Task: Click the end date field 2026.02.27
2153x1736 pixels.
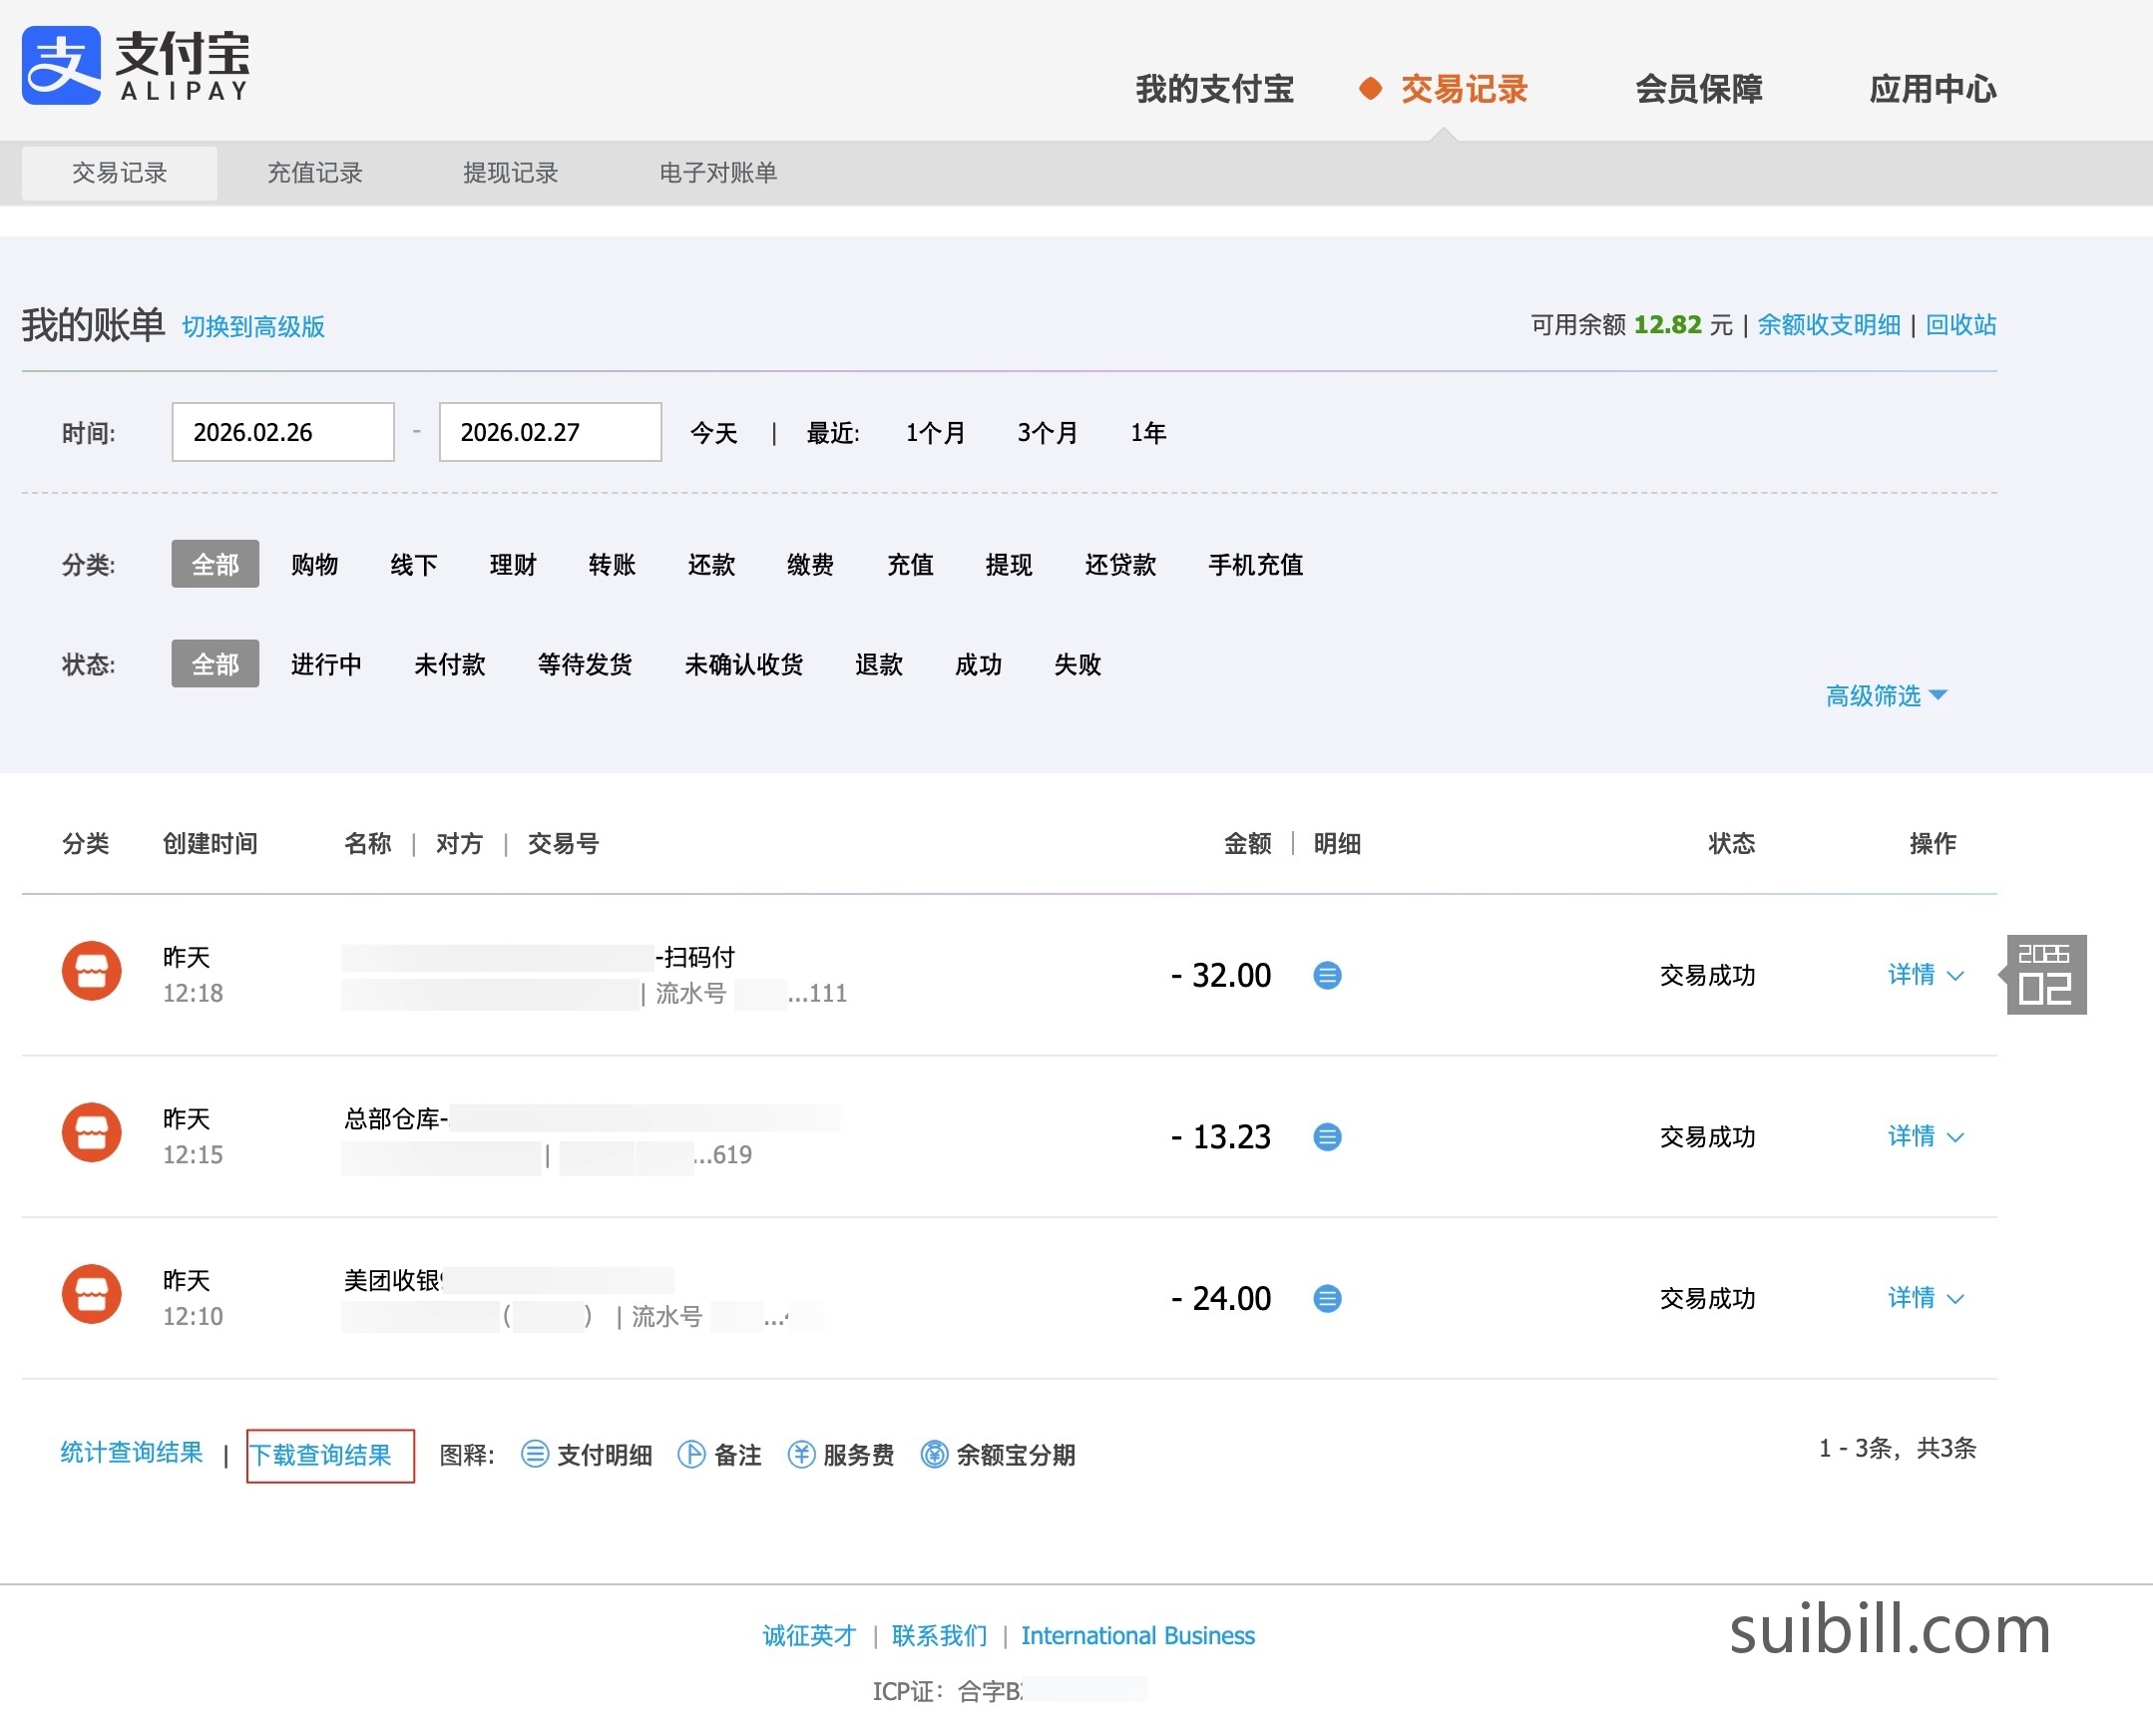Action: [550, 432]
